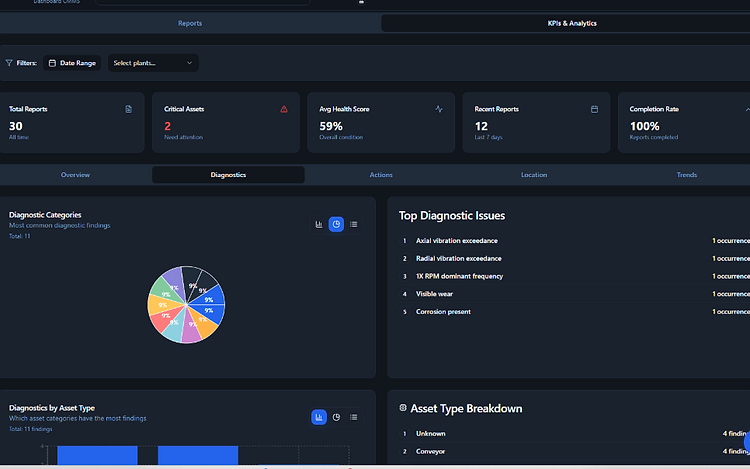Click the warning triangle on Critical Assets

coord(284,109)
